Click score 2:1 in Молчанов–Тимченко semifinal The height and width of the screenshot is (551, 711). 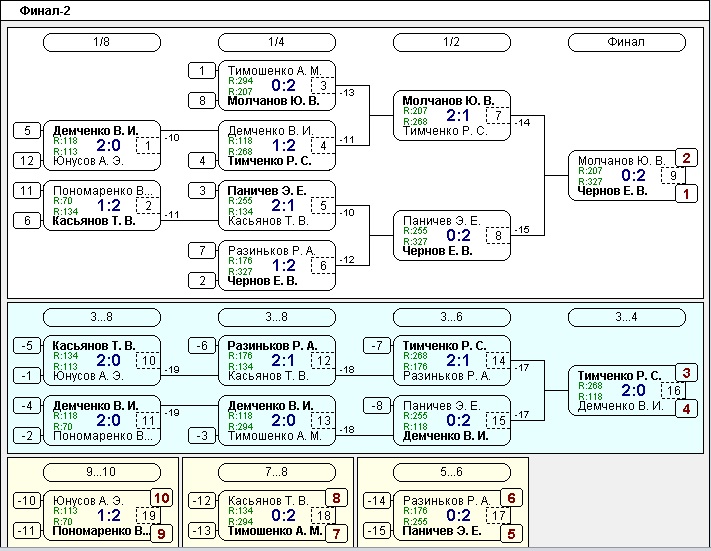pos(458,115)
